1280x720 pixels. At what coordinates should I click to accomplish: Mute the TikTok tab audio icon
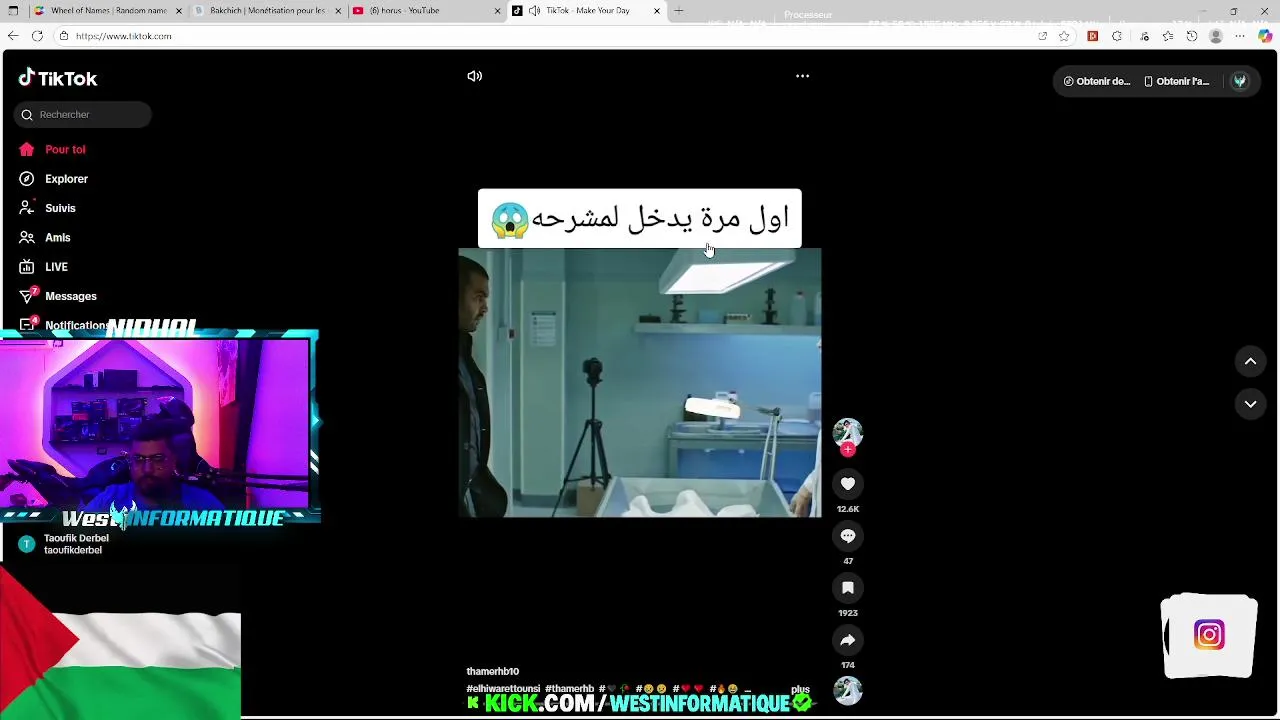pyautogui.click(x=535, y=11)
